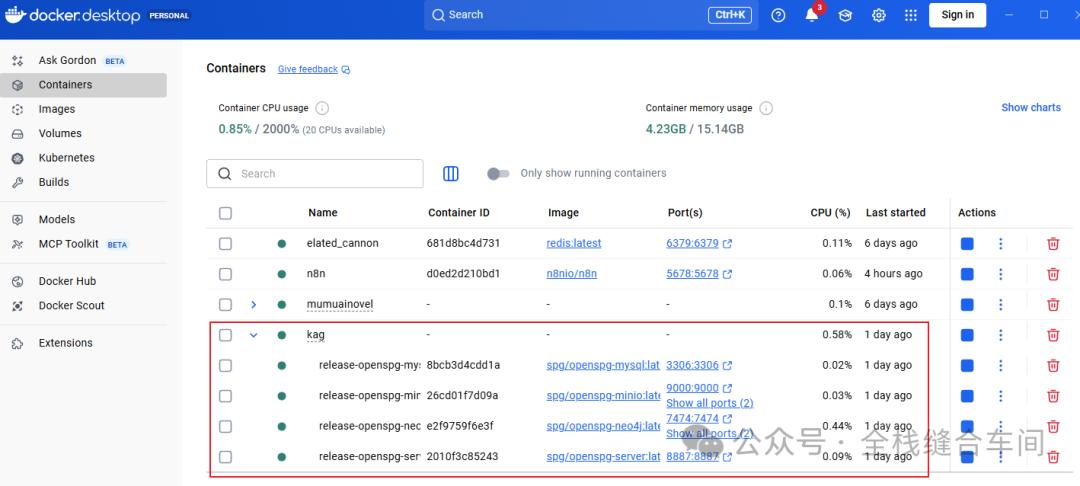Tick the select-all checkbox in header
Image resolution: width=1080 pixels, height=486 pixels.
(225, 213)
